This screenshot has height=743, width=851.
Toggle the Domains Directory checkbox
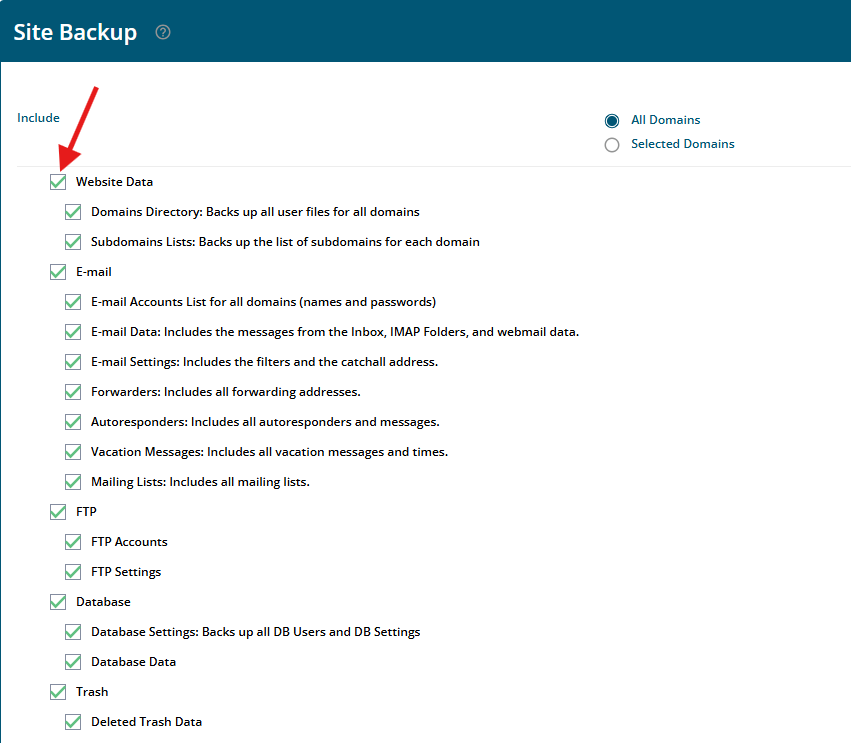73,212
